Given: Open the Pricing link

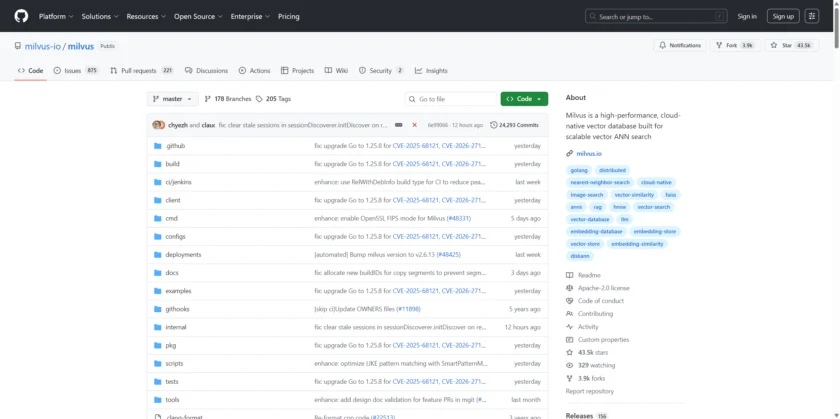Looking at the screenshot, I should [x=289, y=17].
